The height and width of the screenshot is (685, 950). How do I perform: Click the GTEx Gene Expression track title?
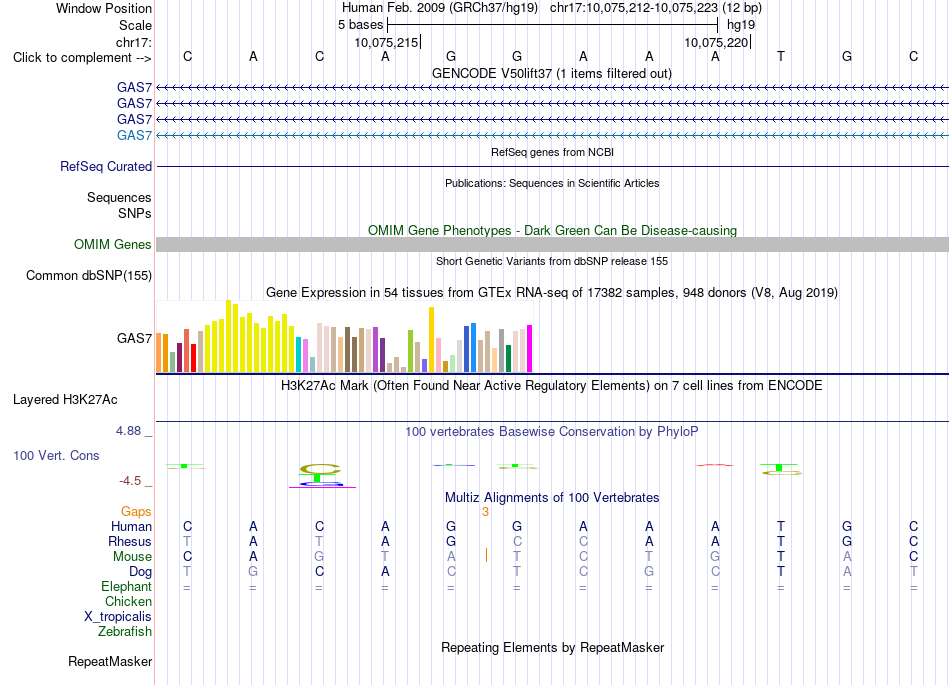pyautogui.click(x=552, y=293)
